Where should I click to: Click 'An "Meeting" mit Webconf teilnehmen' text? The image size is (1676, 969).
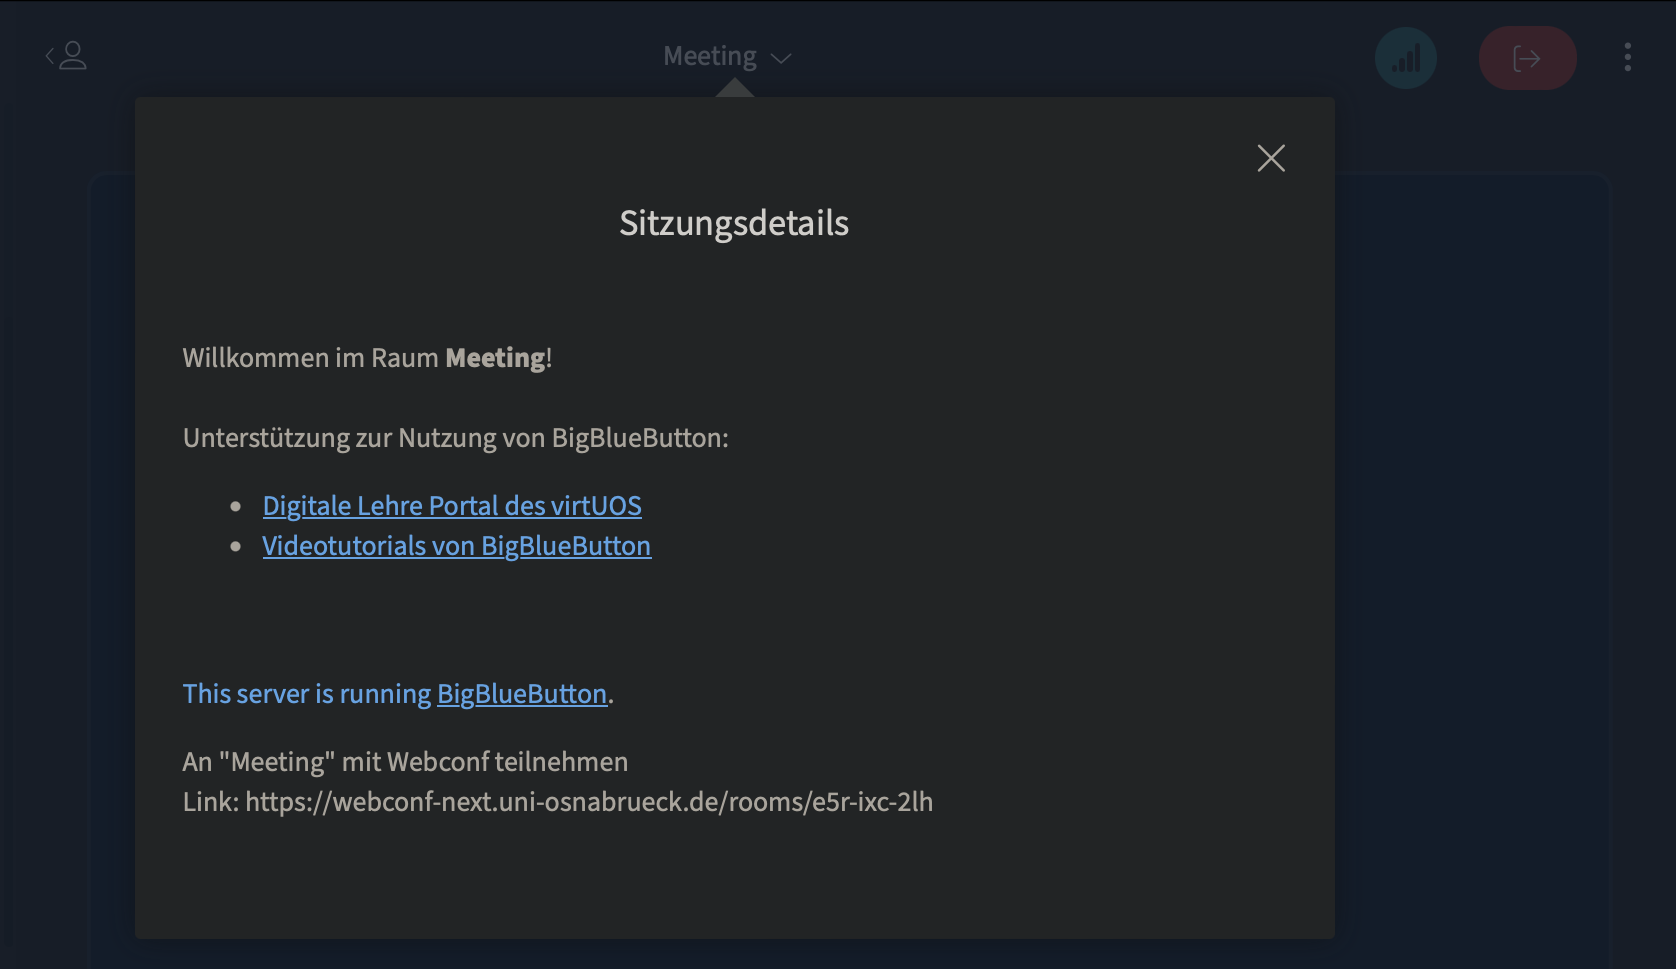point(405,762)
